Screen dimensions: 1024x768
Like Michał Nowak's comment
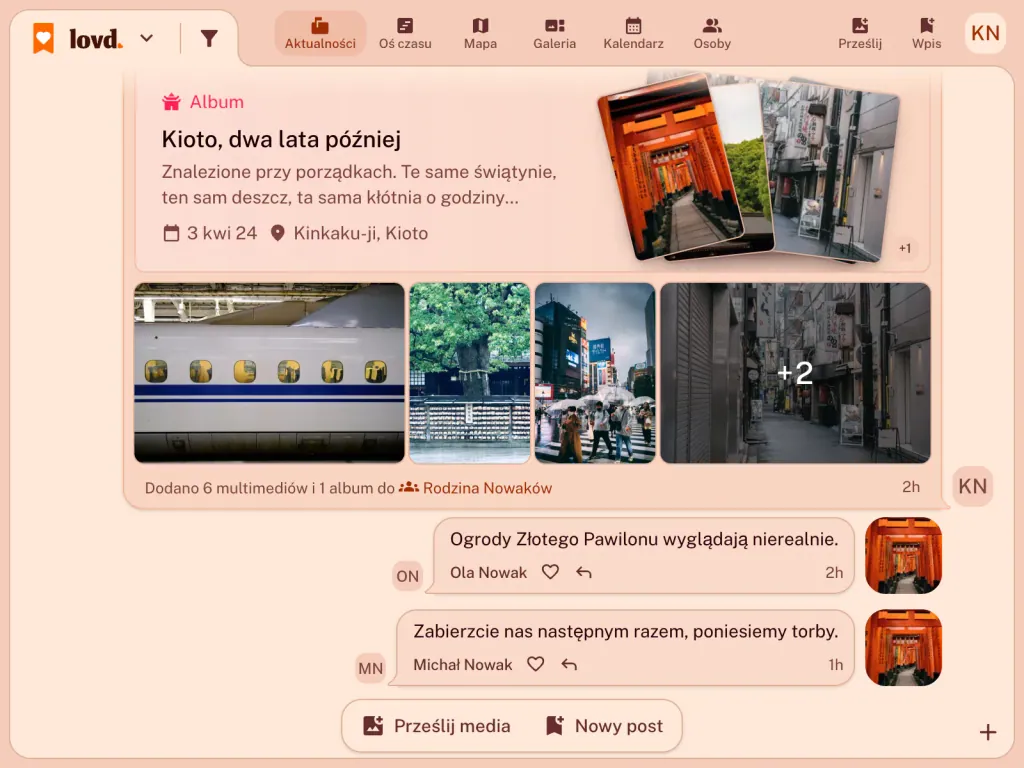536,664
